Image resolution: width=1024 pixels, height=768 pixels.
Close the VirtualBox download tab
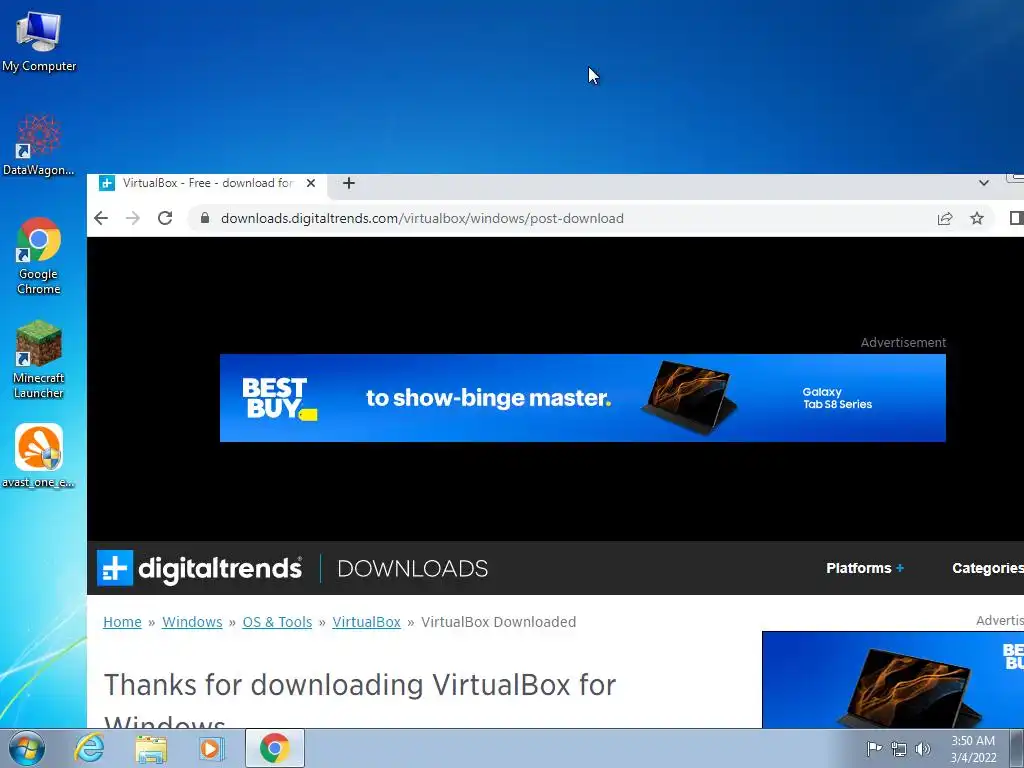pyautogui.click(x=312, y=184)
